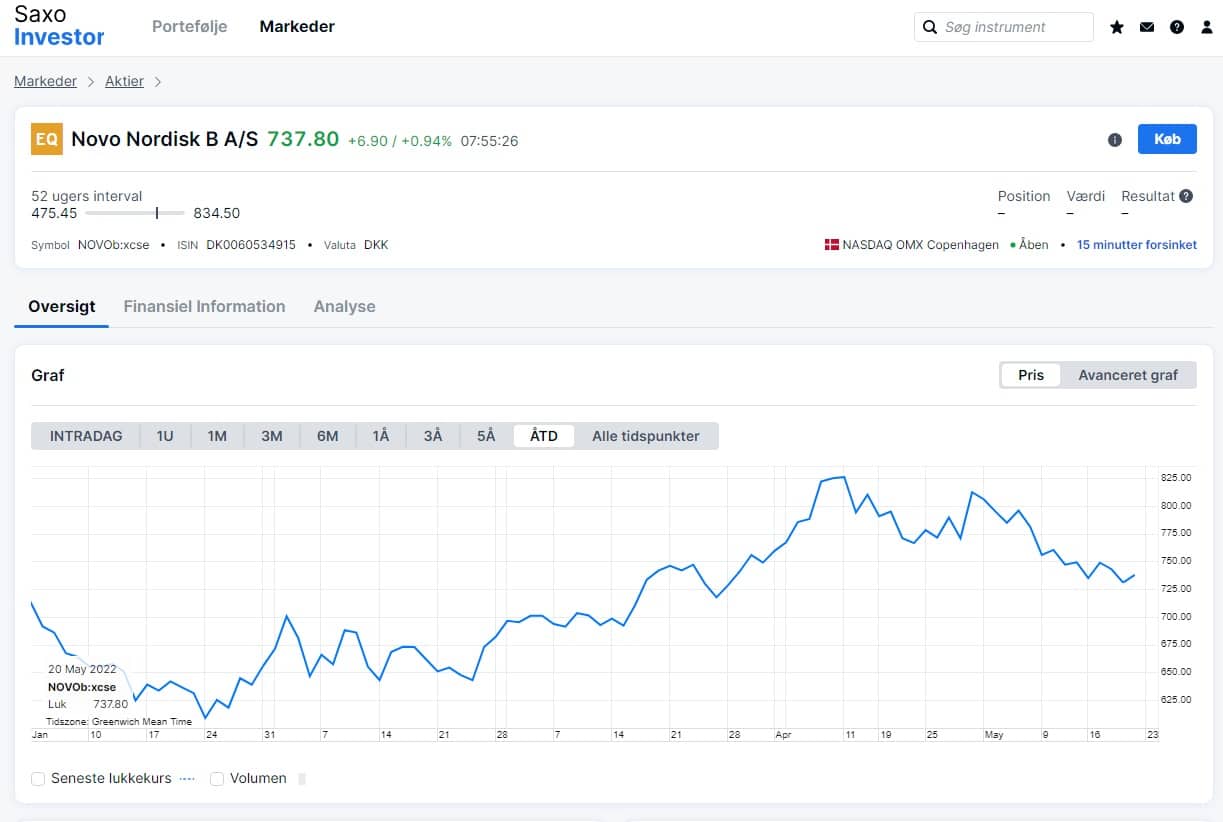Open the messages envelope icon
1223x822 pixels.
1147,27
